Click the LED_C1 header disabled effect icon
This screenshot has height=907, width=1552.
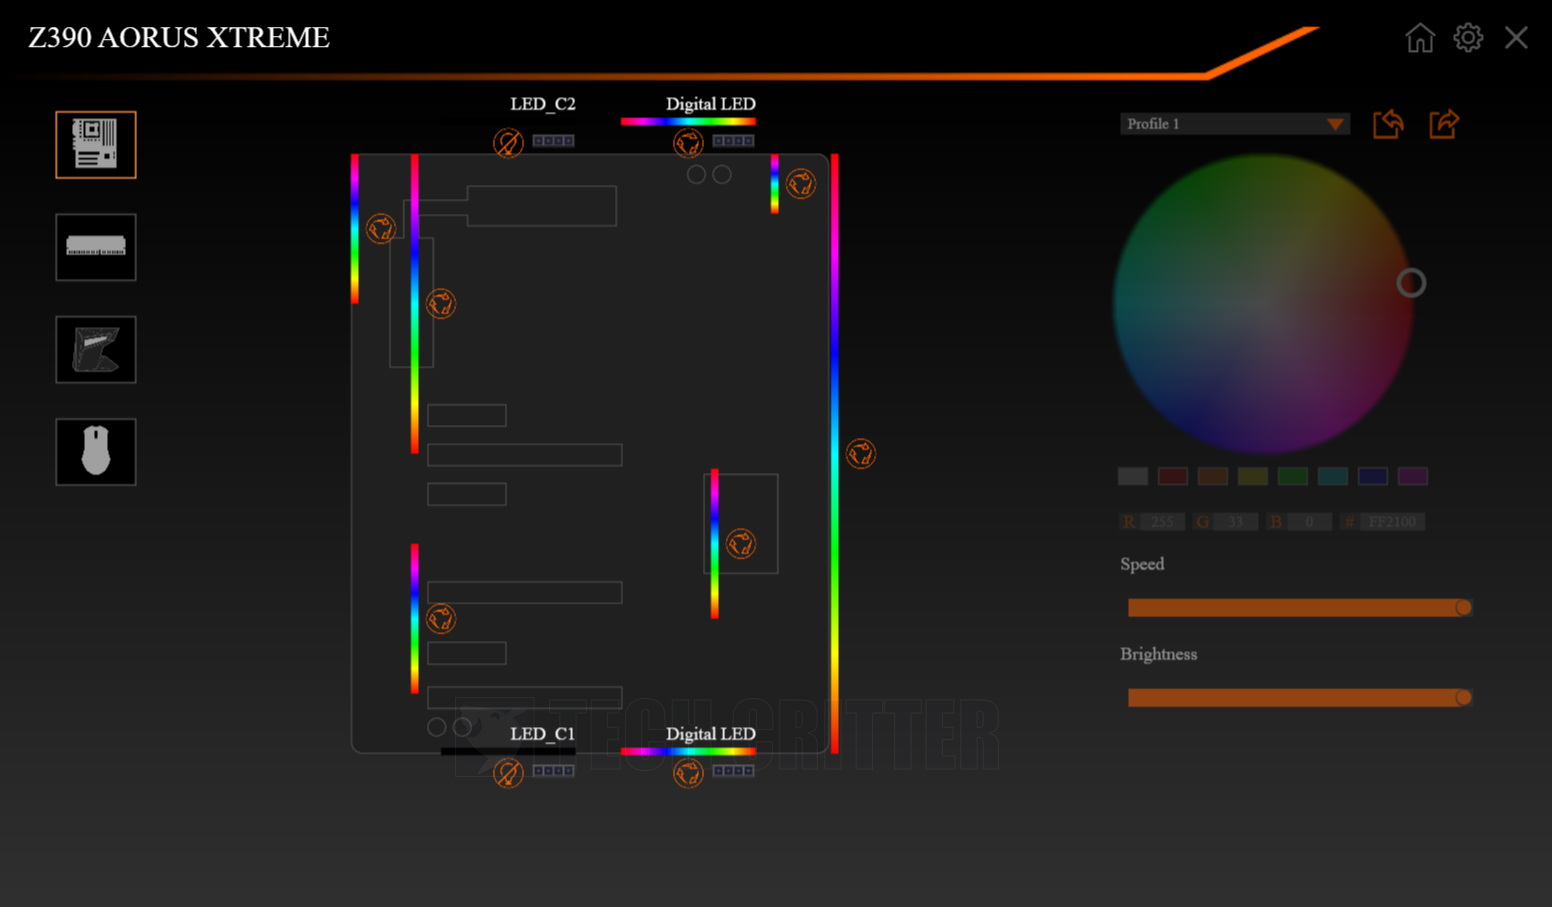(508, 773)
